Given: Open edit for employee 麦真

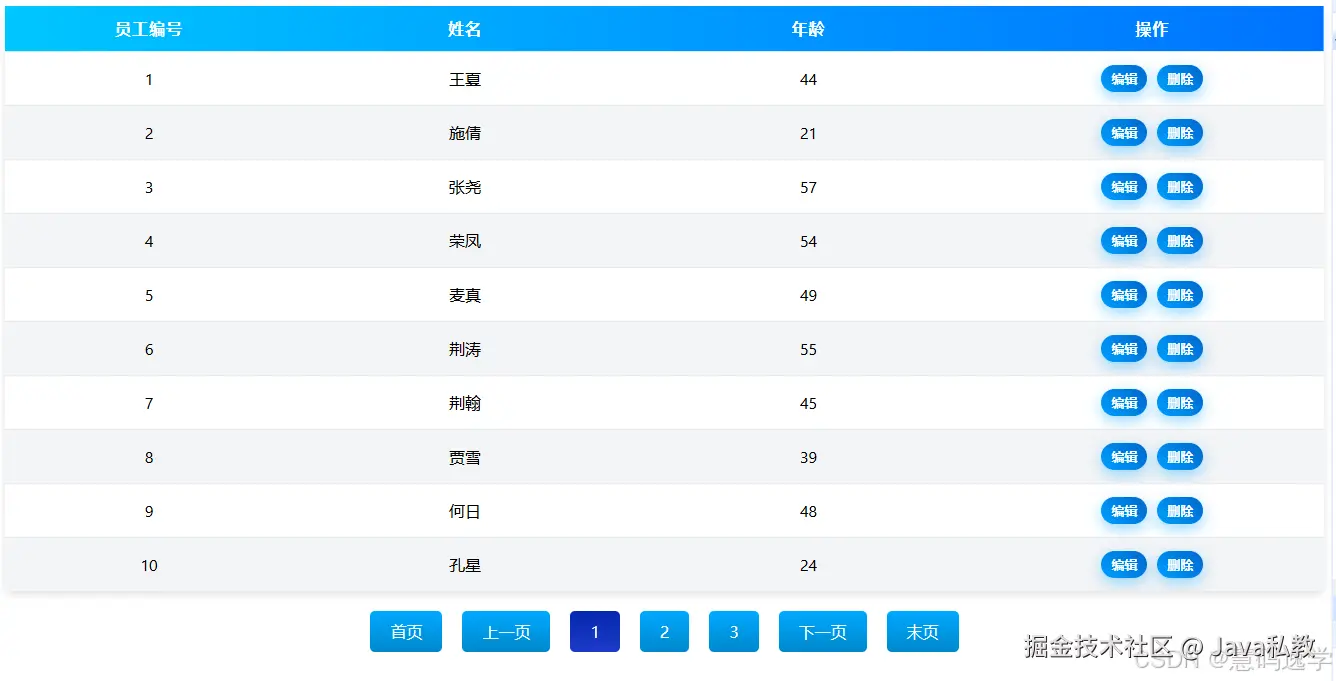Looking at the screenshot, I should [x=1124, y=295].
